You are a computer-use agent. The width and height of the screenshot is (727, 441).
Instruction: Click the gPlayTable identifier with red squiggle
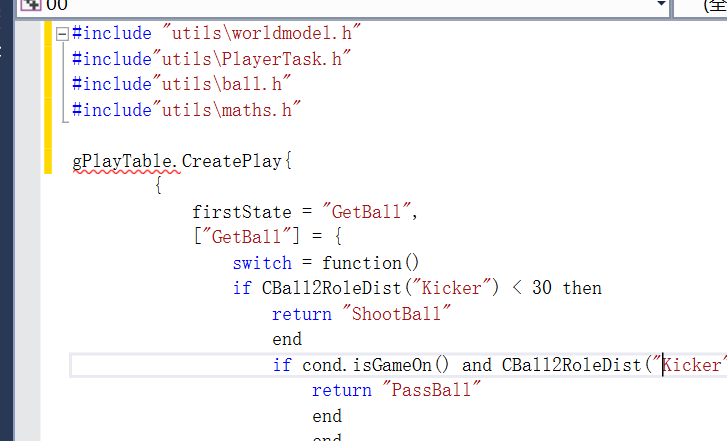coord(121,161)
